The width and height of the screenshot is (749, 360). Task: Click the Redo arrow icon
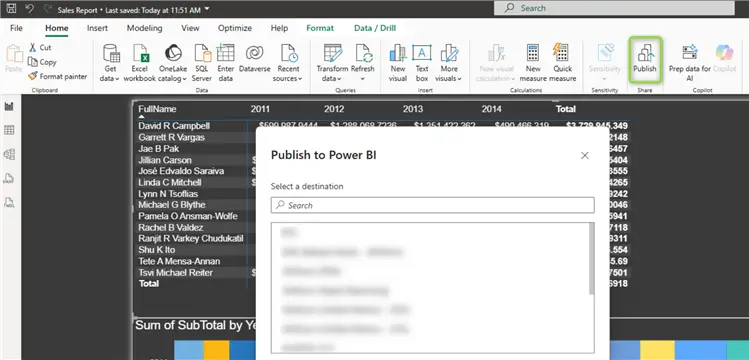tap(47, 9)
